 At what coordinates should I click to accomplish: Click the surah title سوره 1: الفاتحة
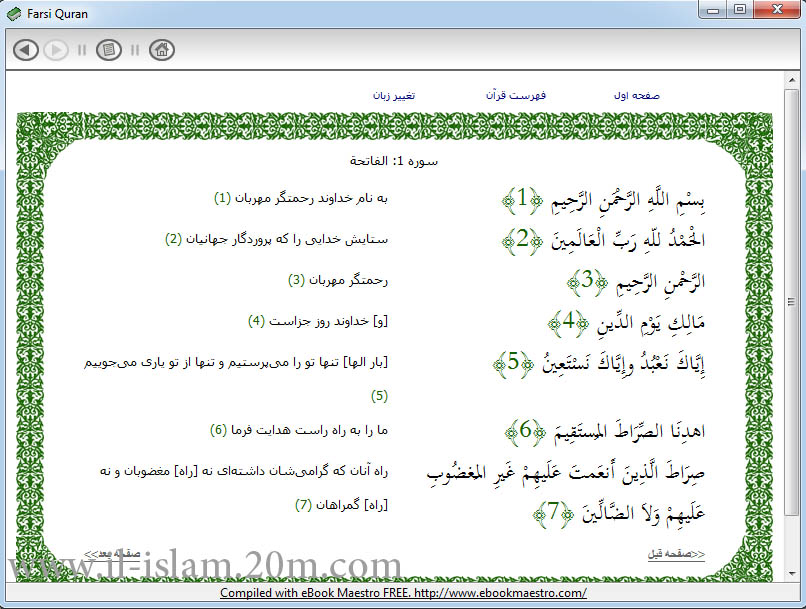pyautogui.click(x=394, y=161)
